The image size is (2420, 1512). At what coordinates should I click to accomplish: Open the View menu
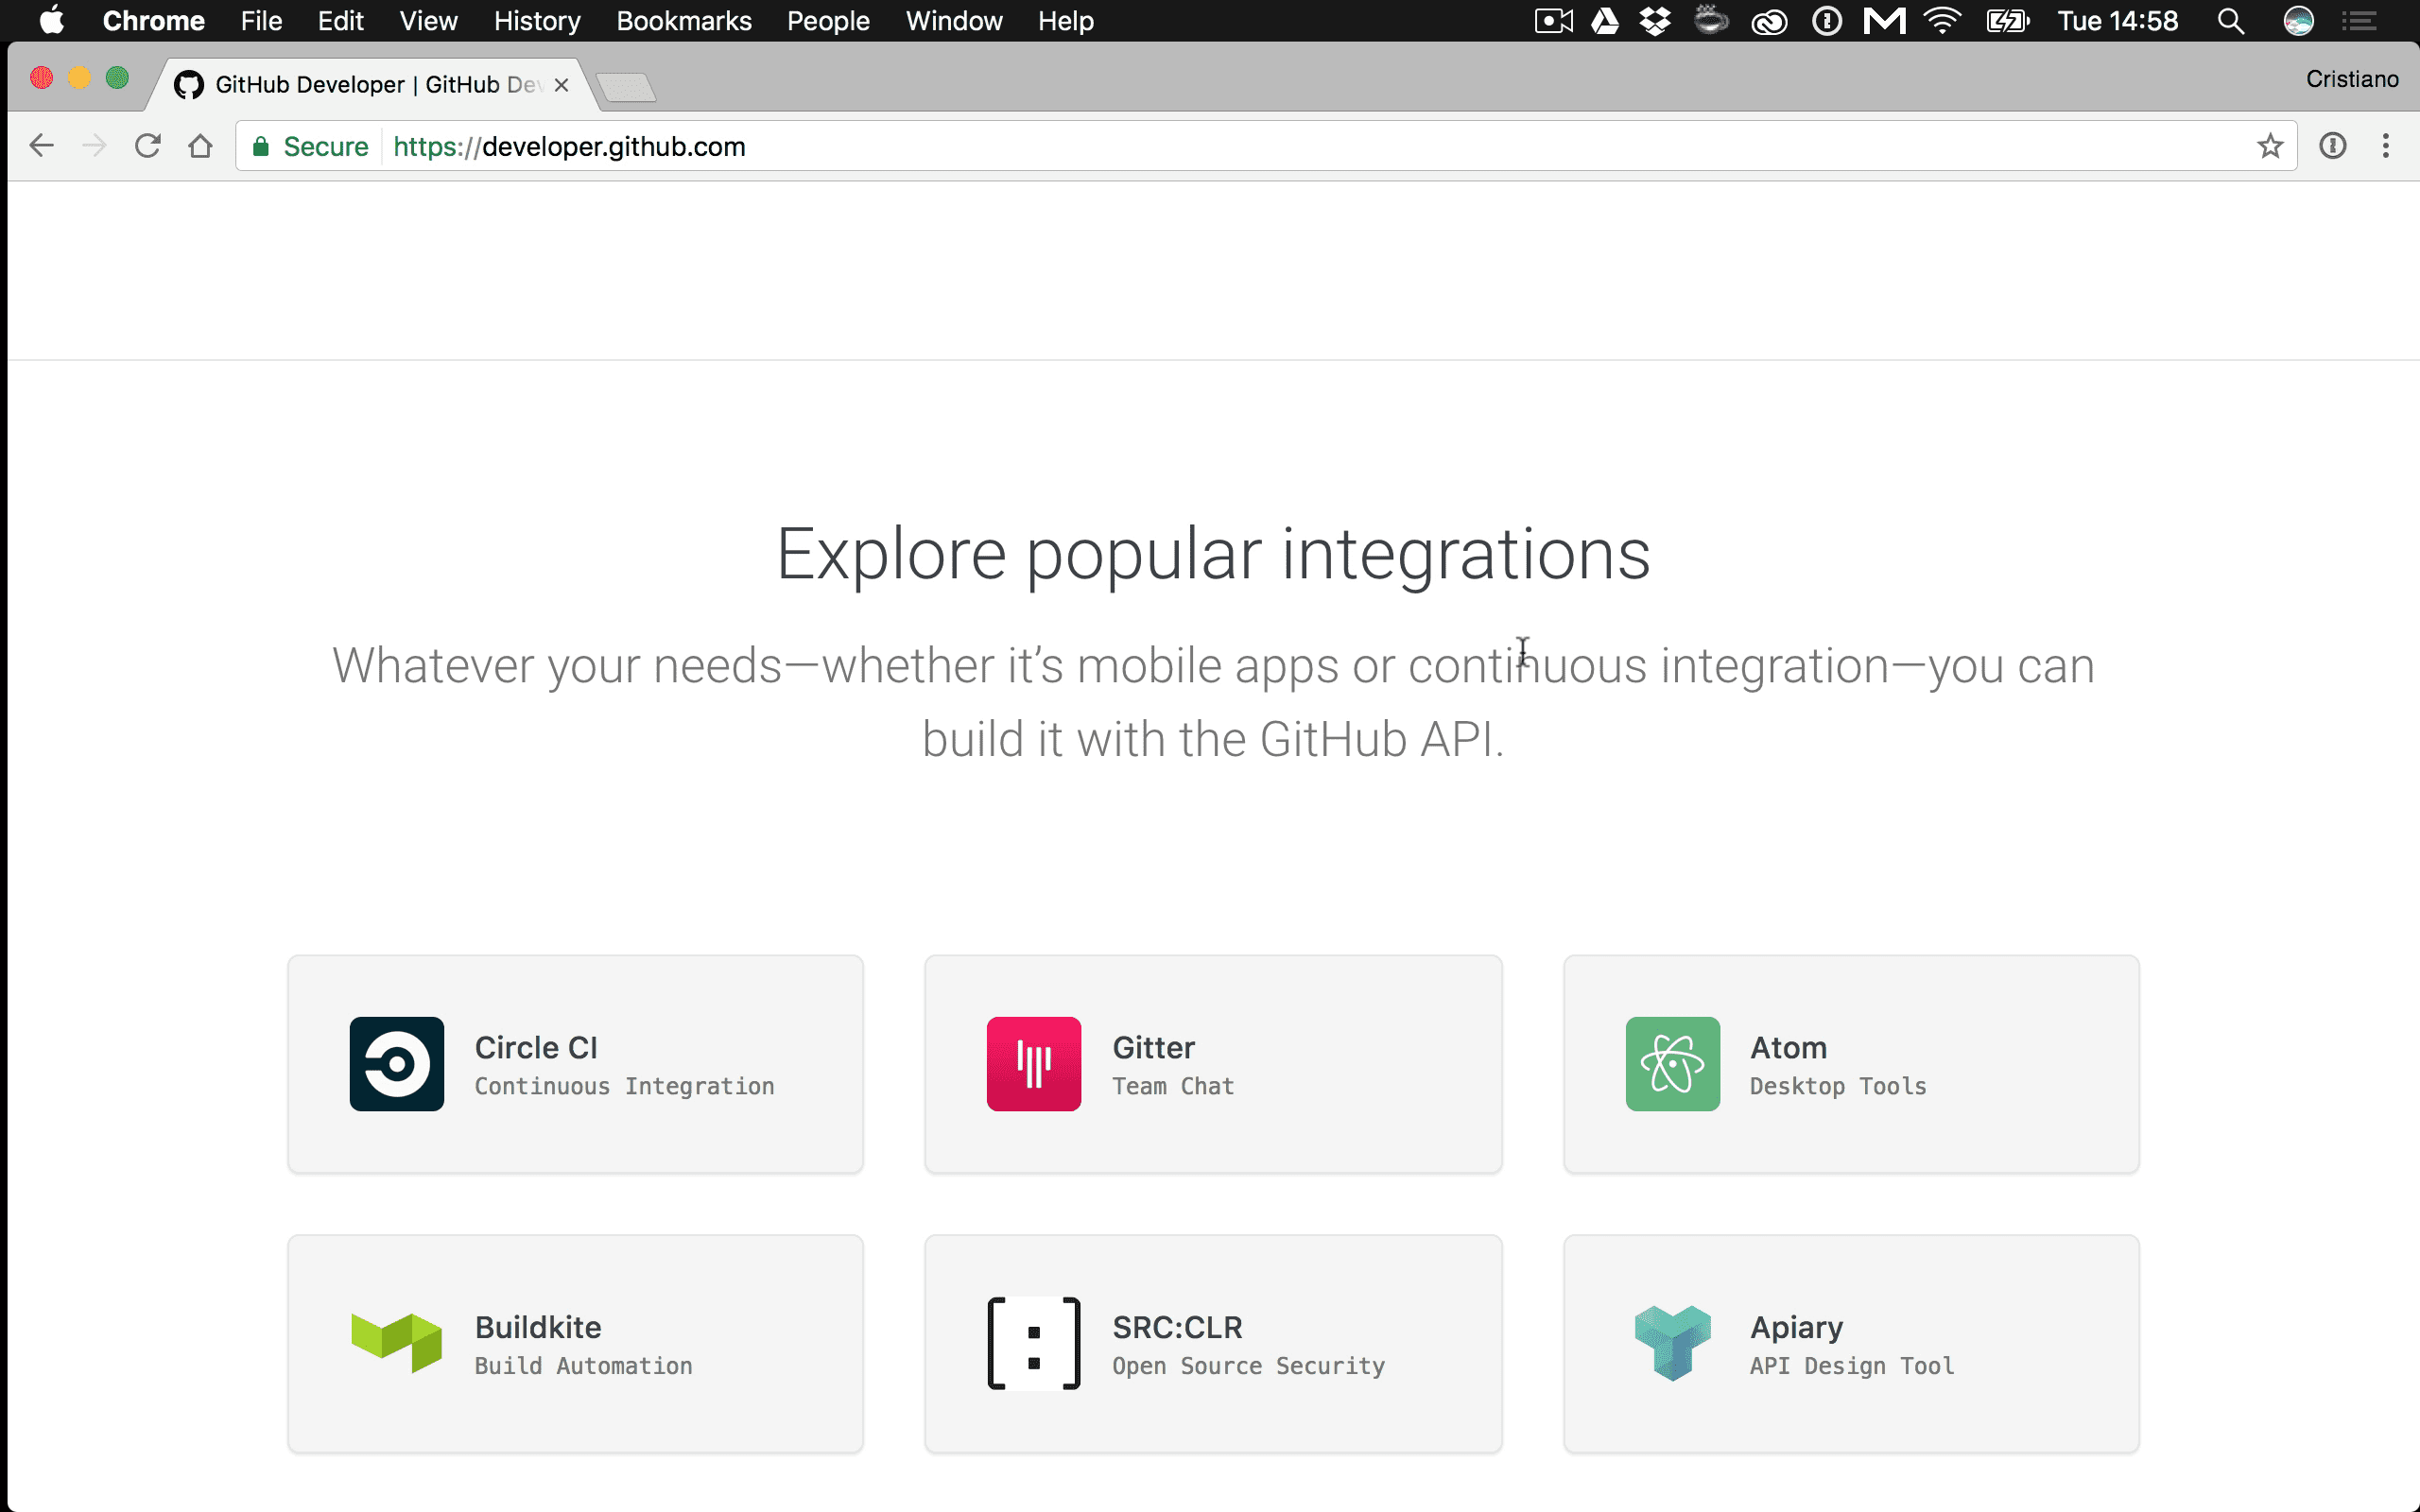(x=428, y=20)
